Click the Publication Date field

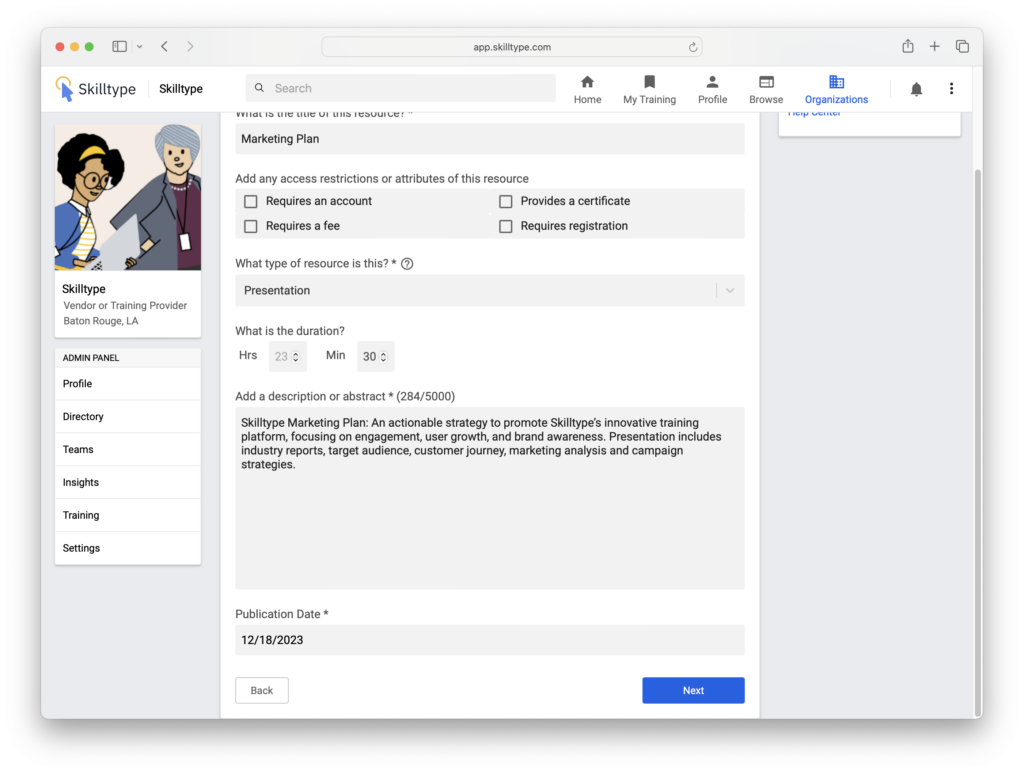[489, 640]
